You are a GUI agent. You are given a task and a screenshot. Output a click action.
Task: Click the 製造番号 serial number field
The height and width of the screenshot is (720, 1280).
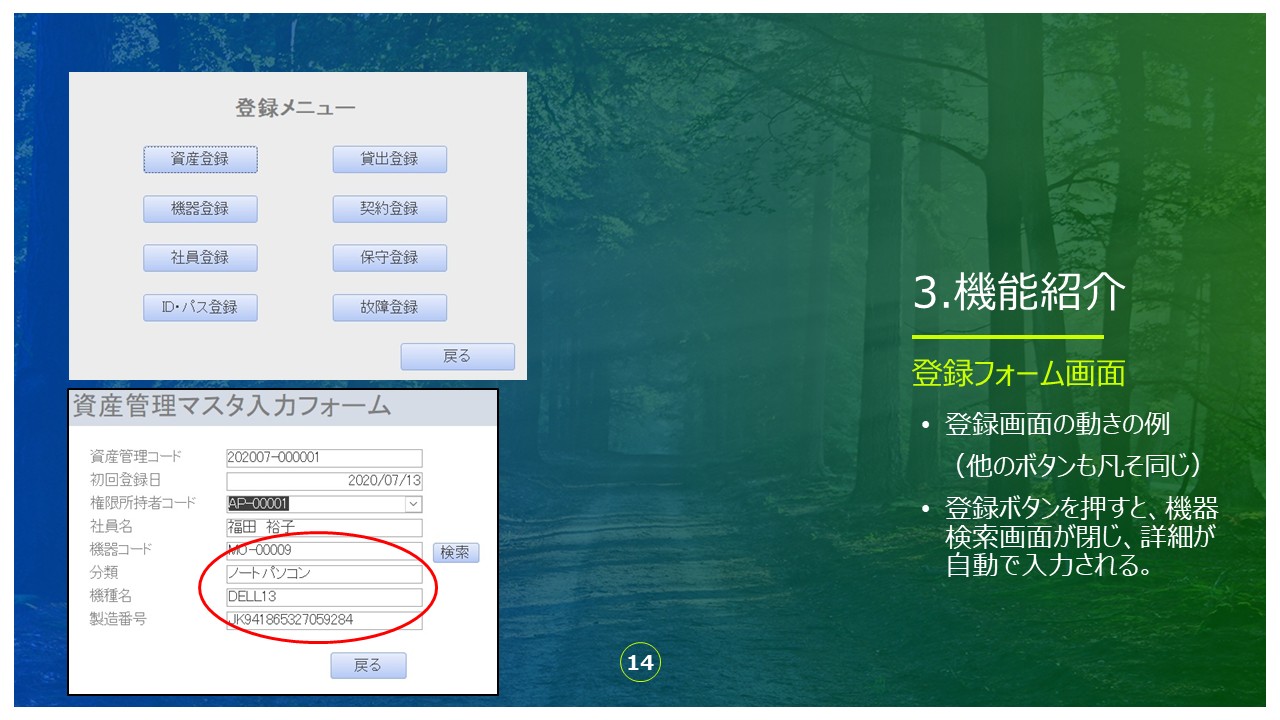(x=324, y=620)
